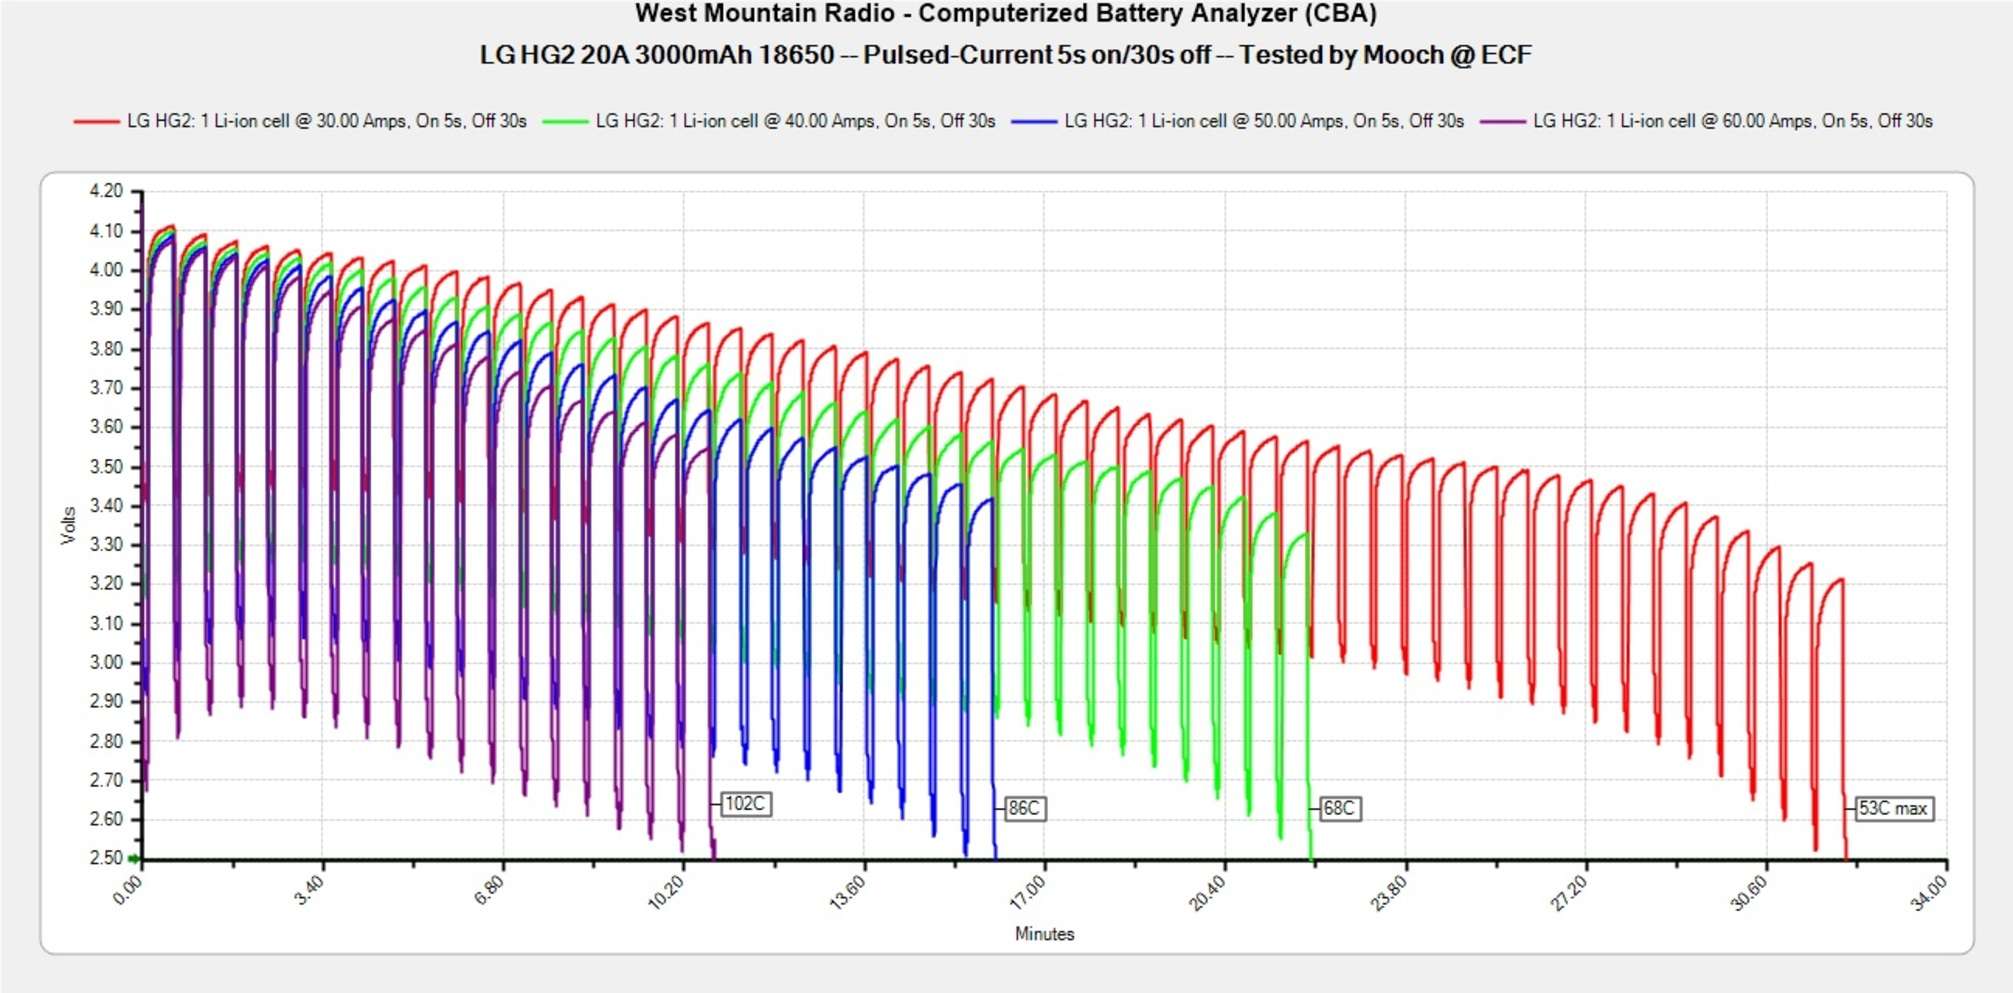Click the LG HG2 pulsed-current subtitle
Image resolution: width=2013 pixels, height=993 pixels.
coord(1005,55)
